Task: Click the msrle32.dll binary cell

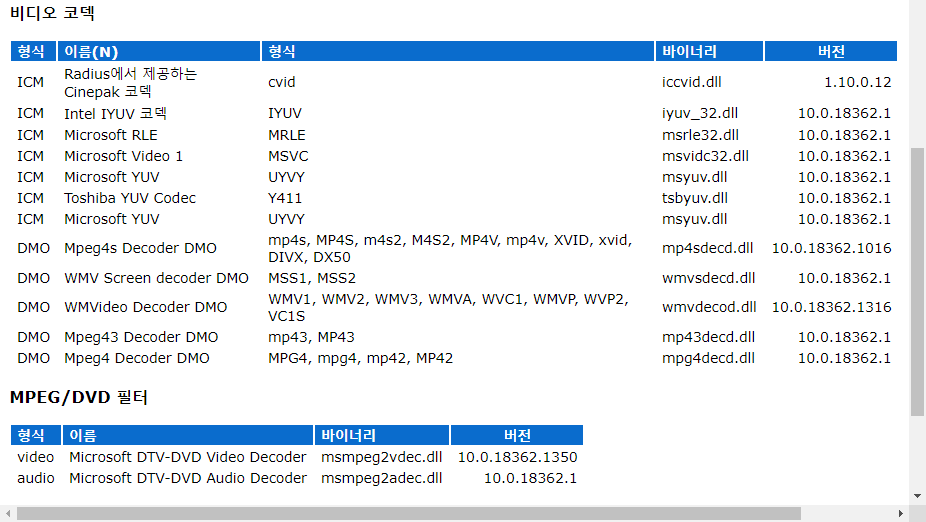Action: coord(700,135)
